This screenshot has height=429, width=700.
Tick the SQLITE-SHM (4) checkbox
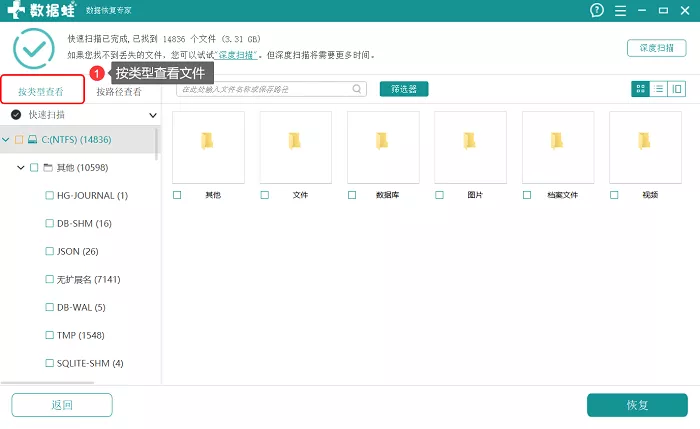point(50,363)
